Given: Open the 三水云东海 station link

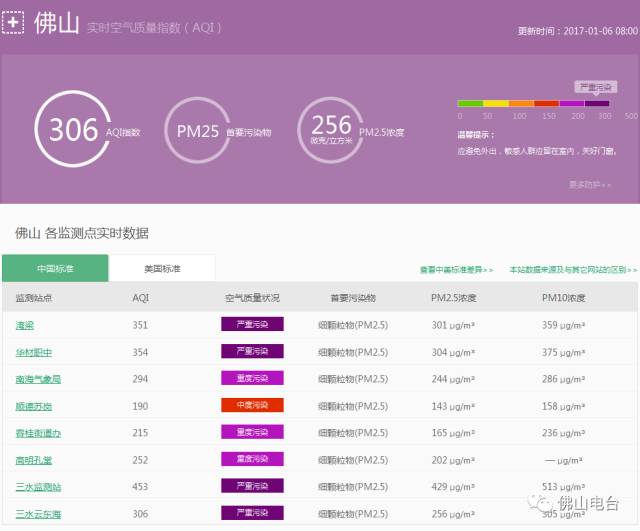Looking at the screenshot, I should [38, 514].
